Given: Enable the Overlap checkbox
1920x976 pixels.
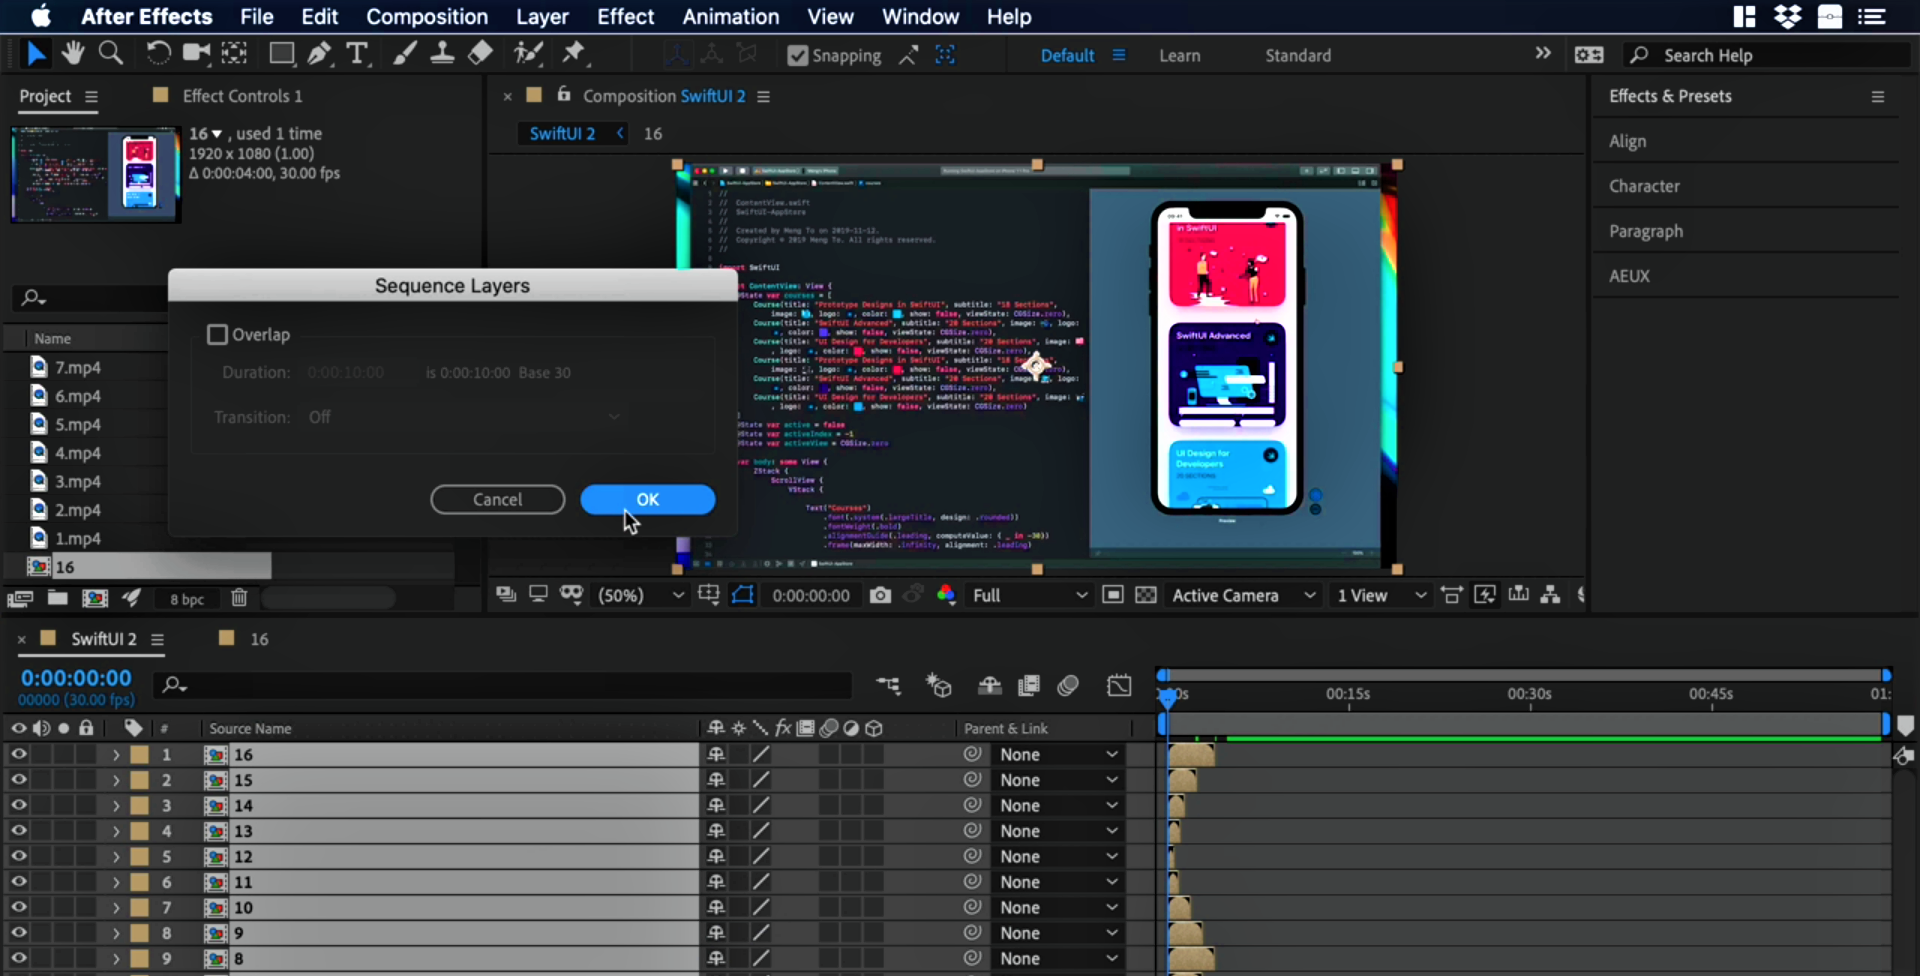Looking at the screenshot, I should coord(217,335).
